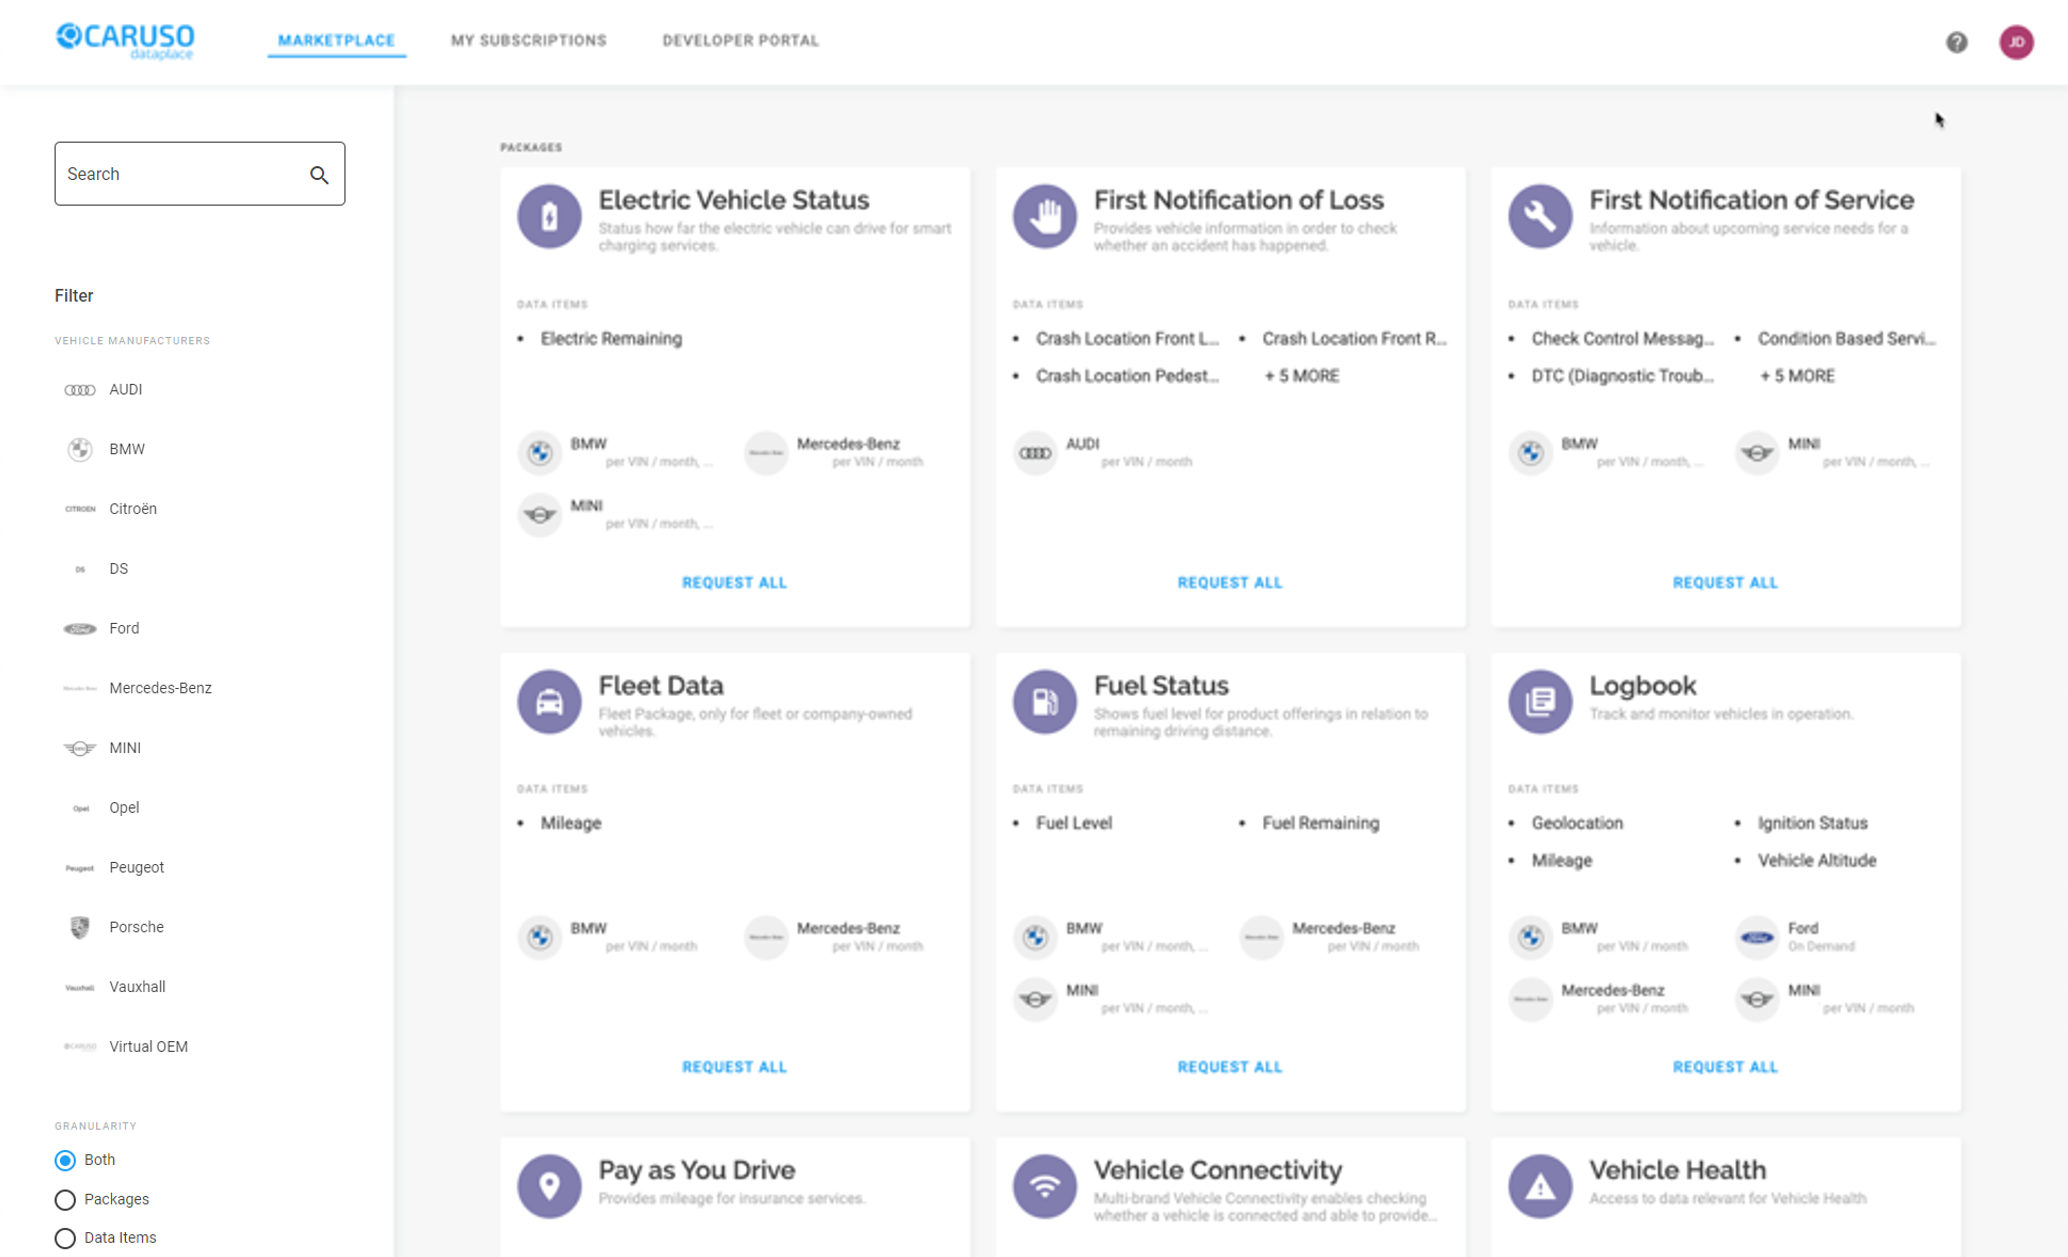Click the Logbook document icon
The height and width of the screenshot is (1257, 2068).
pyautogui.click(x=1540, y=701)
